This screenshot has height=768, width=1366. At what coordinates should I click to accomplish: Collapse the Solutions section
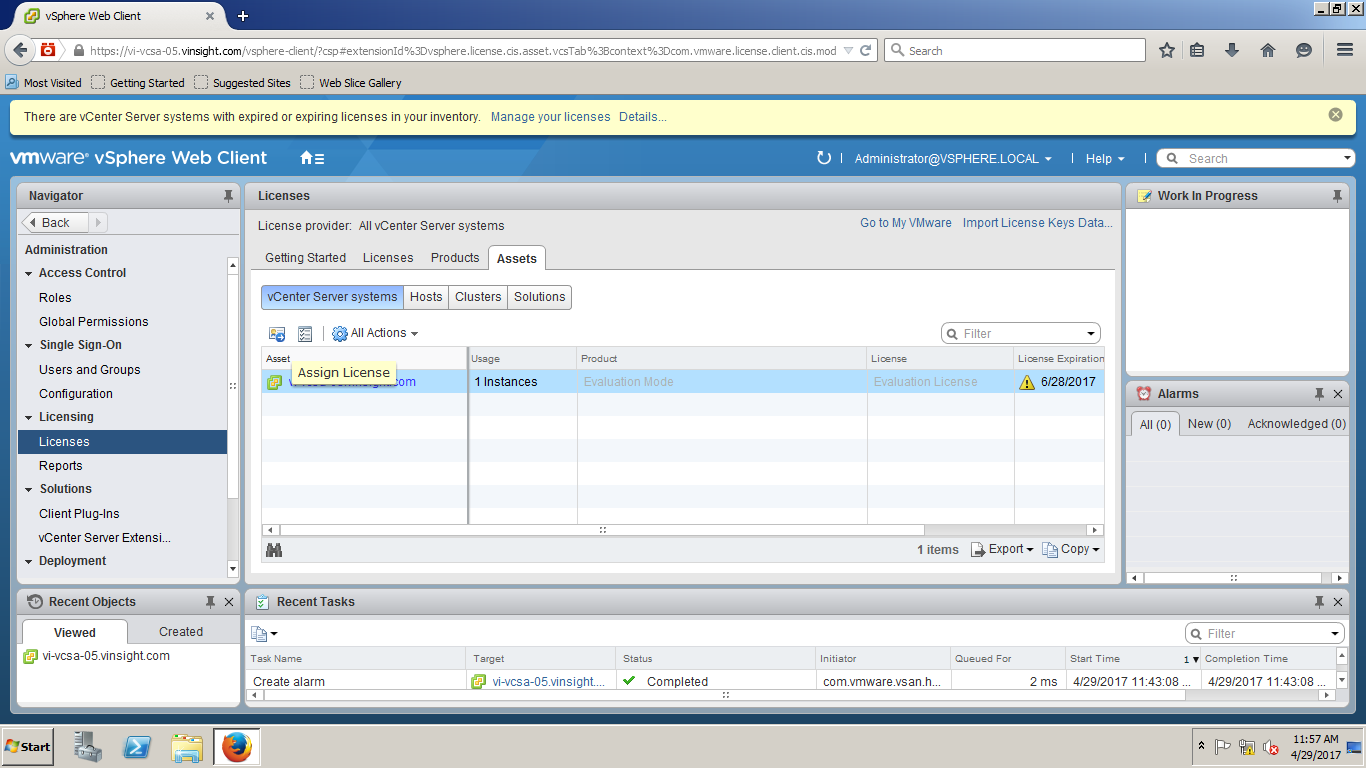click(x=29, y=489)
